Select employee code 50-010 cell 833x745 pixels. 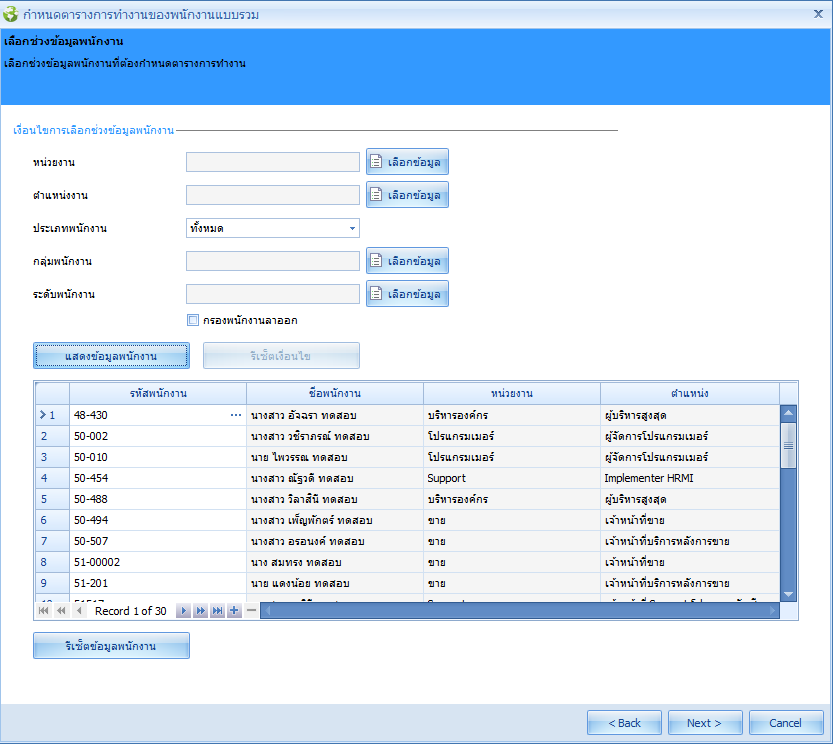point(158,457)
